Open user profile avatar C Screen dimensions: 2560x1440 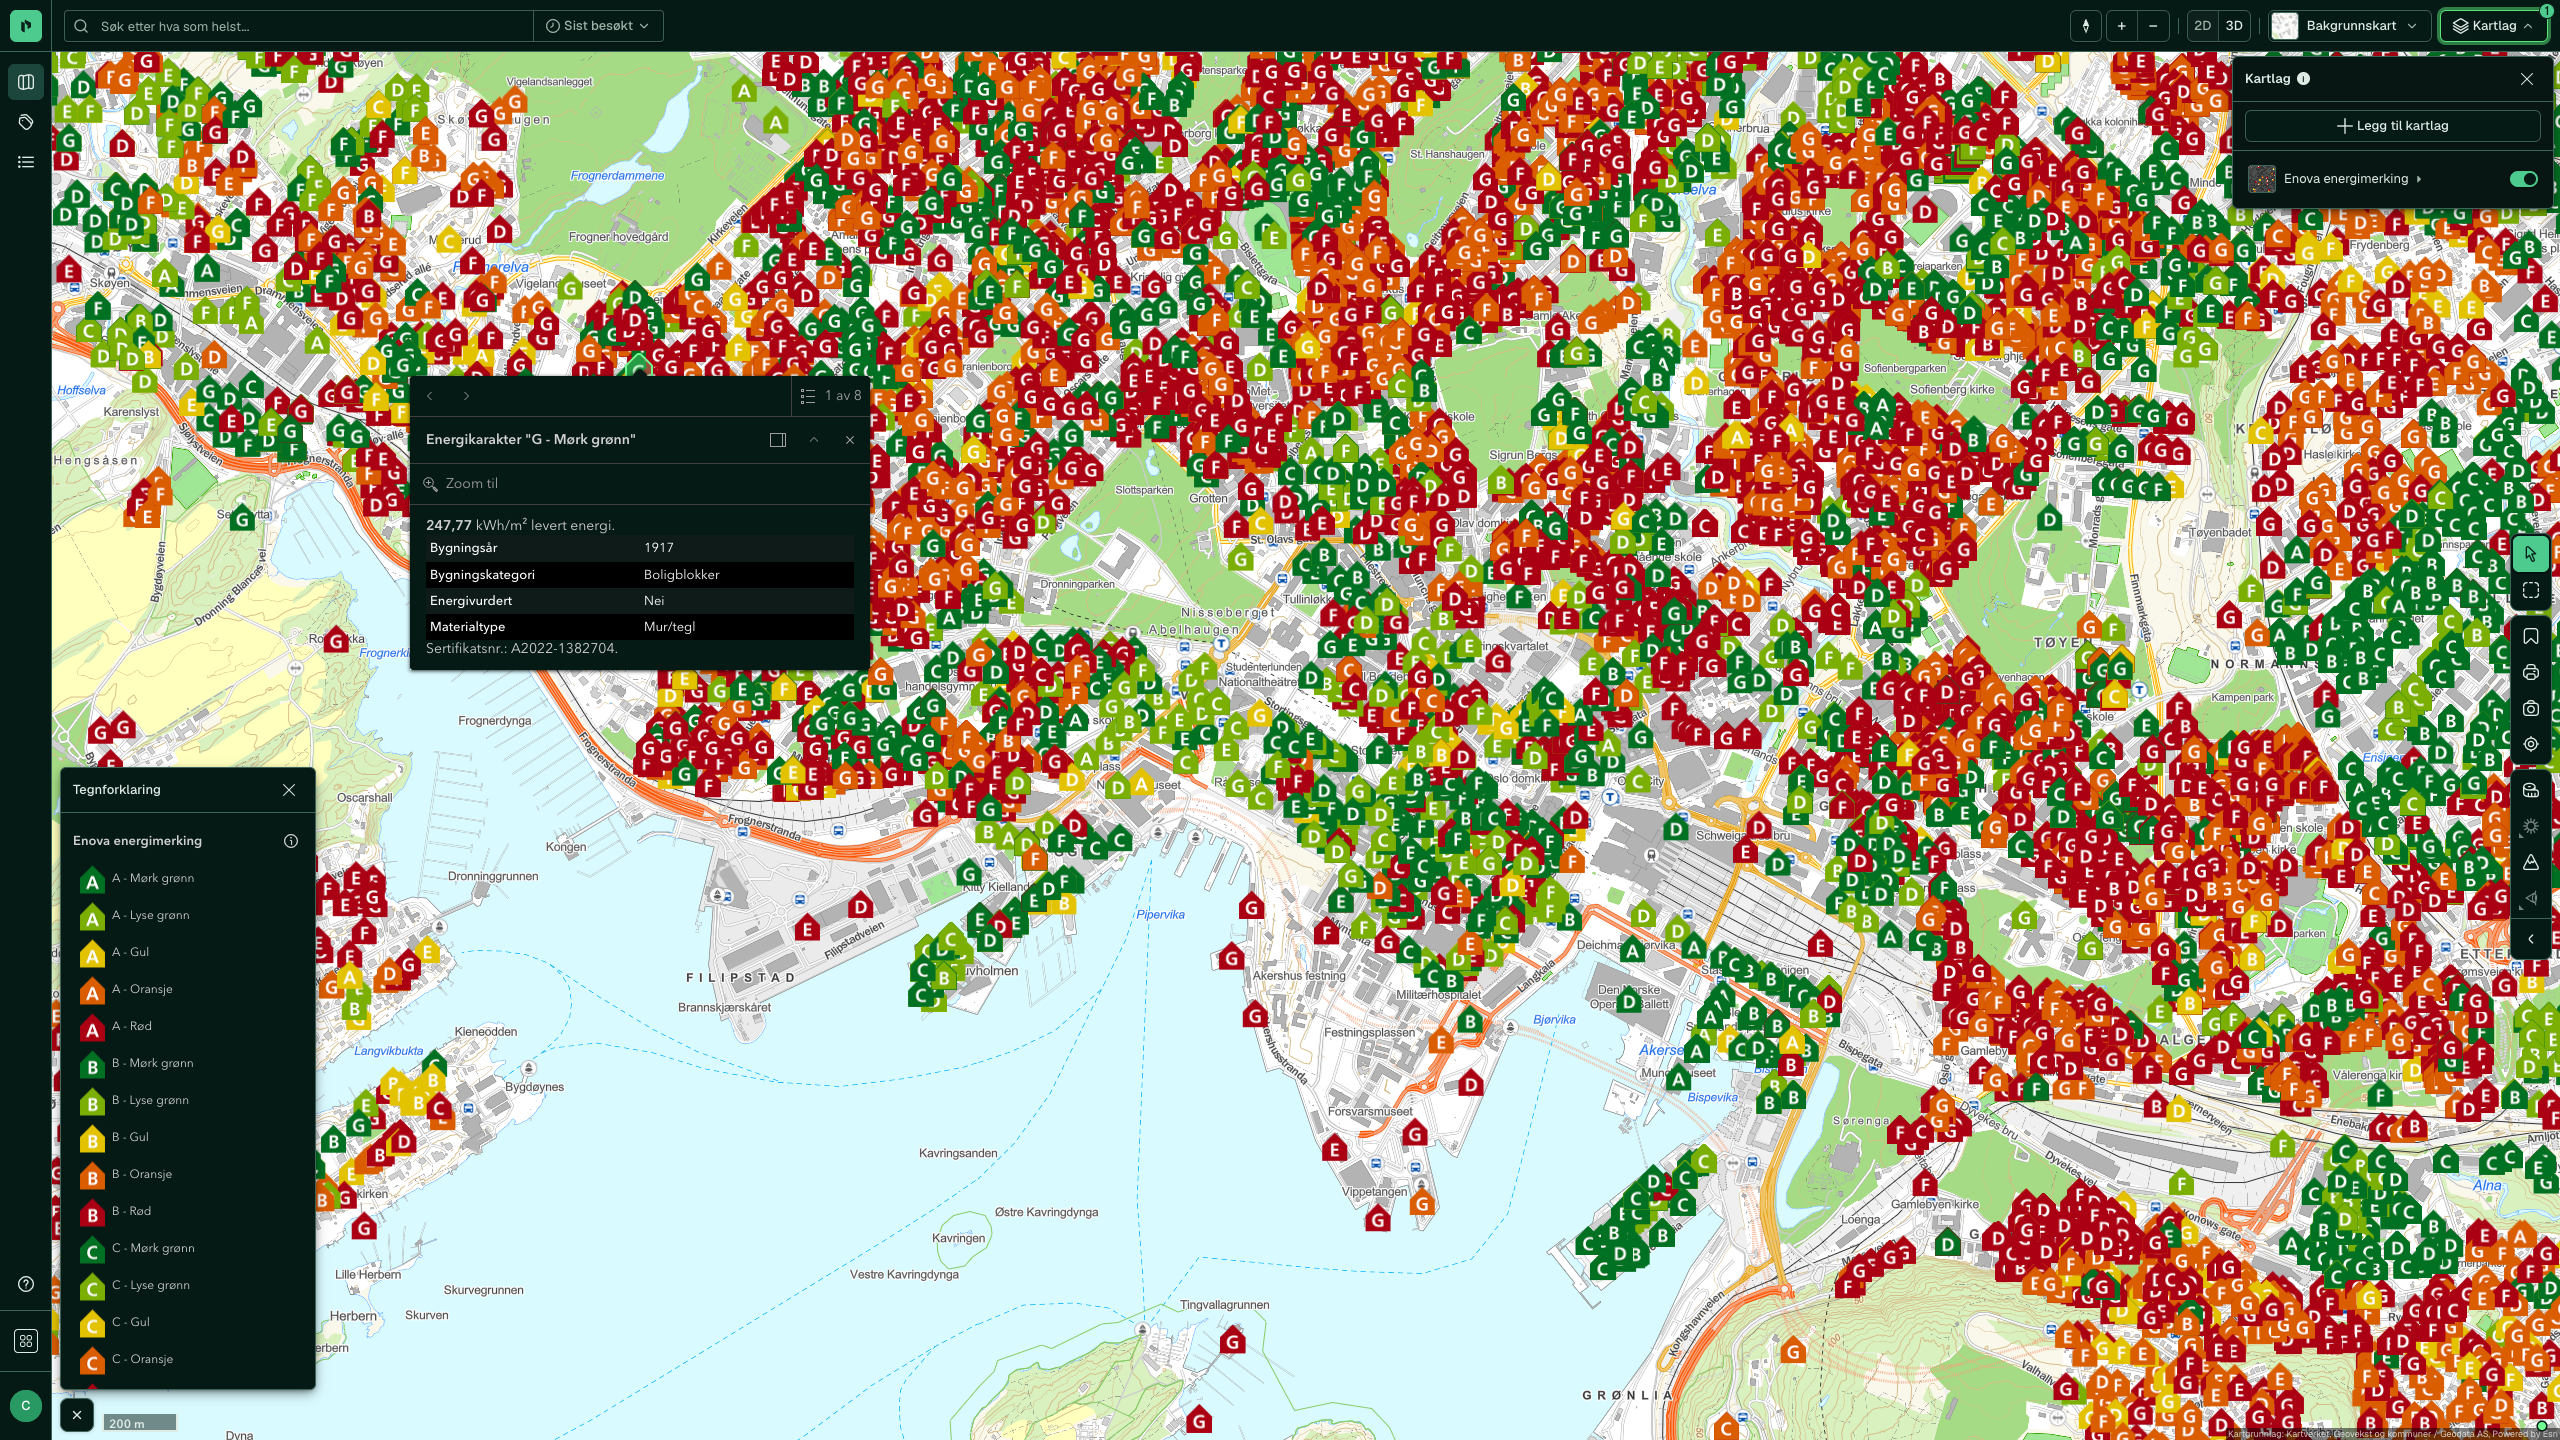(26, 1406)
